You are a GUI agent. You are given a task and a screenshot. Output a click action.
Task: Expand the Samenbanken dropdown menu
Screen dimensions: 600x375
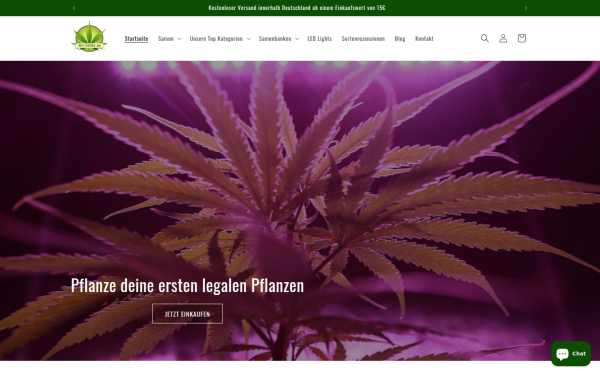tap(279, 38)
